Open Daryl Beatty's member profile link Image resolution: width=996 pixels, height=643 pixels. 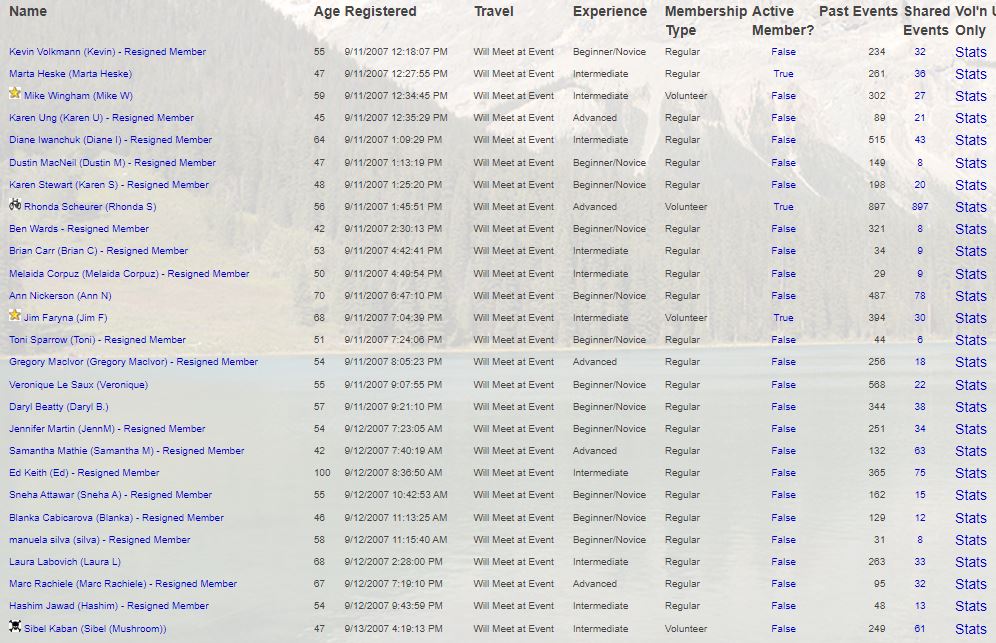pos(58,407)
